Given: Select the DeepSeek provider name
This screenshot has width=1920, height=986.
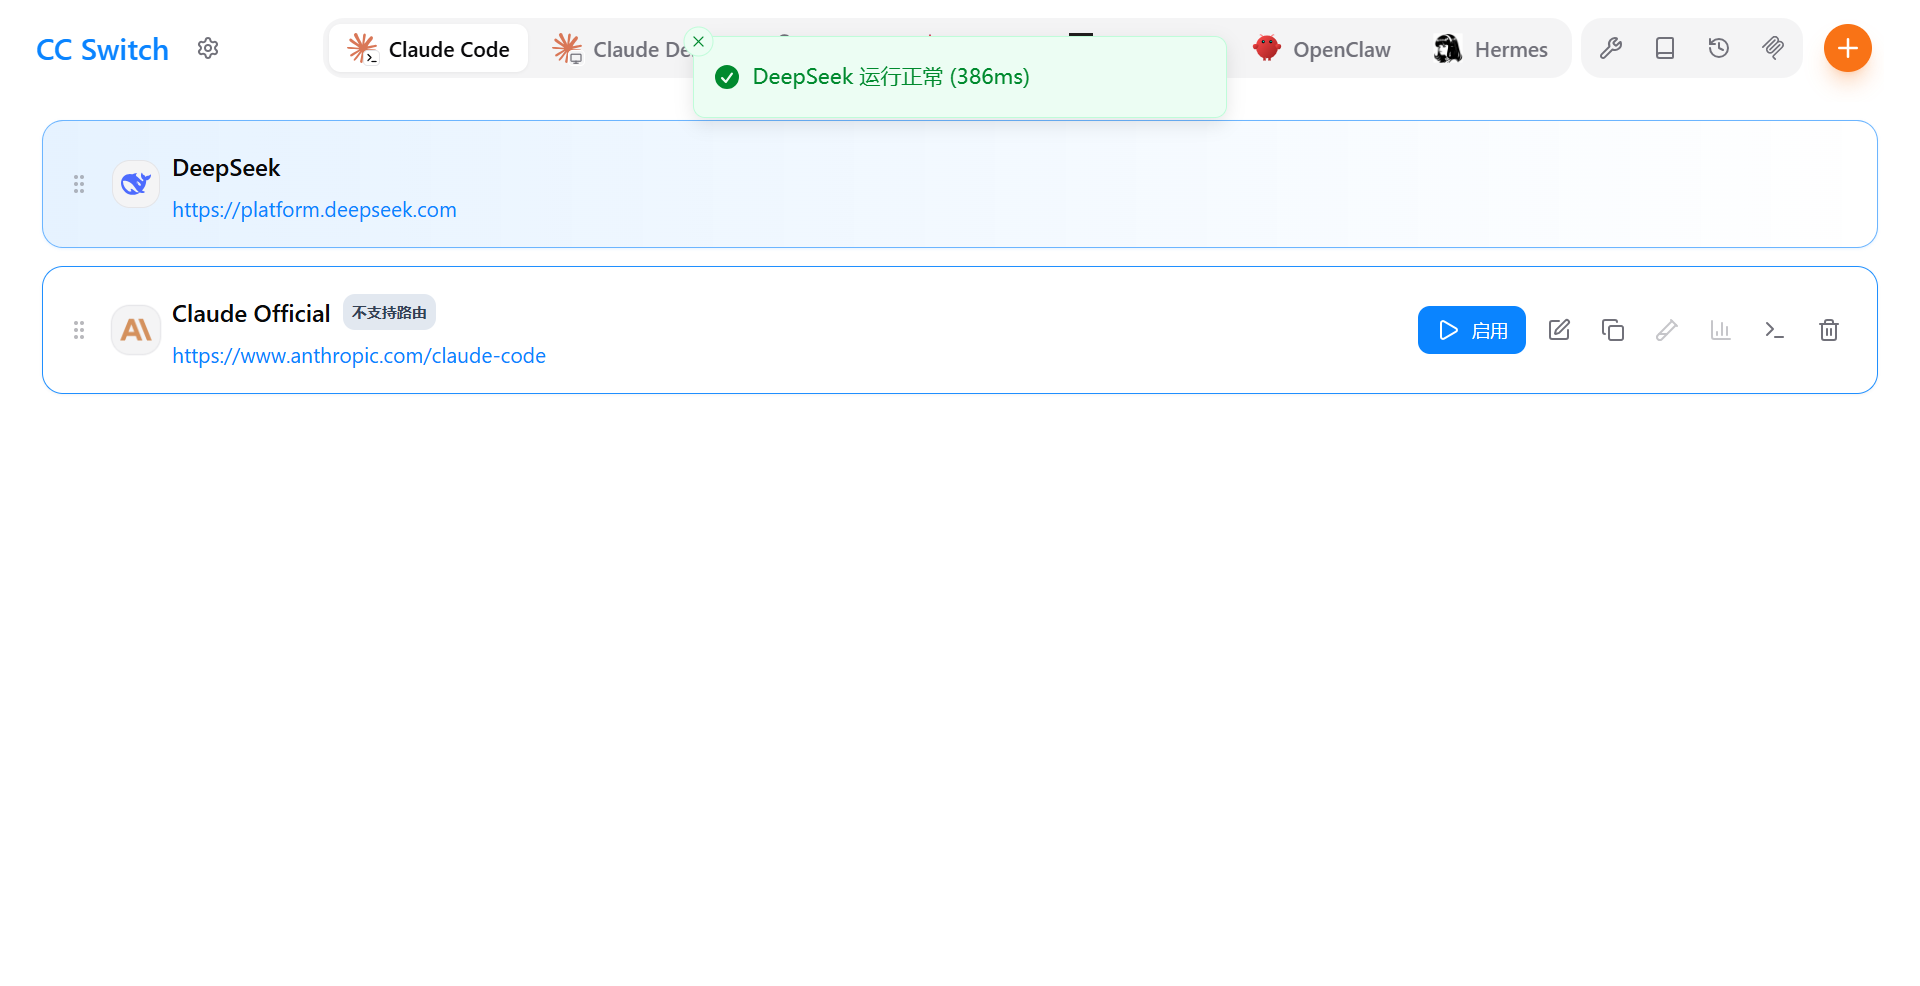Looking at the screenshot, I should (226, 168).
